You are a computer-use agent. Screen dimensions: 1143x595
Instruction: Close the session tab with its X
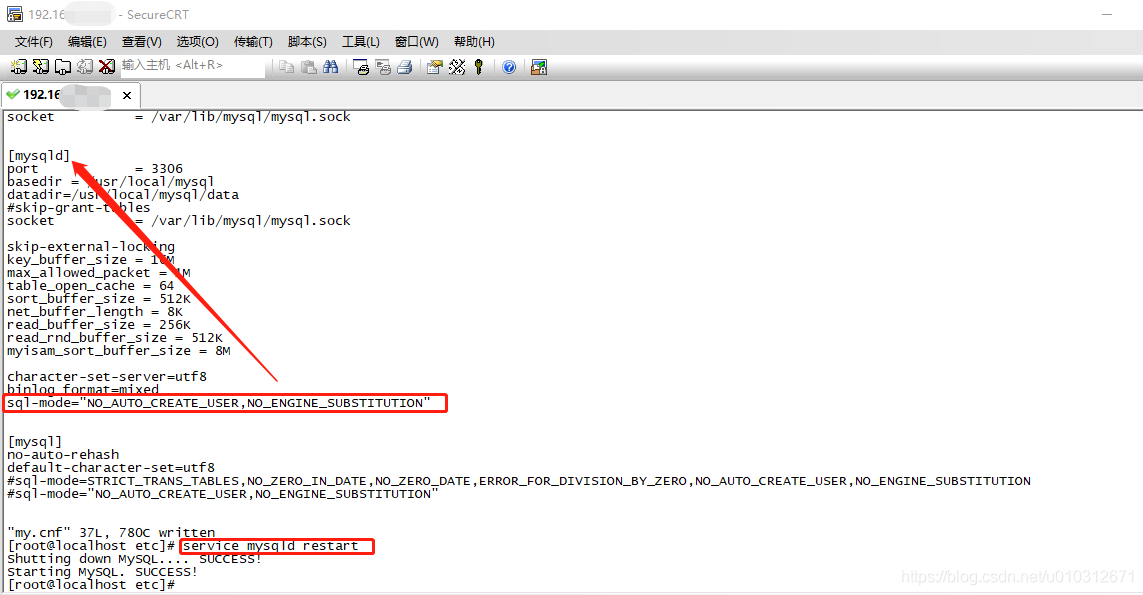tap(126, 97)
